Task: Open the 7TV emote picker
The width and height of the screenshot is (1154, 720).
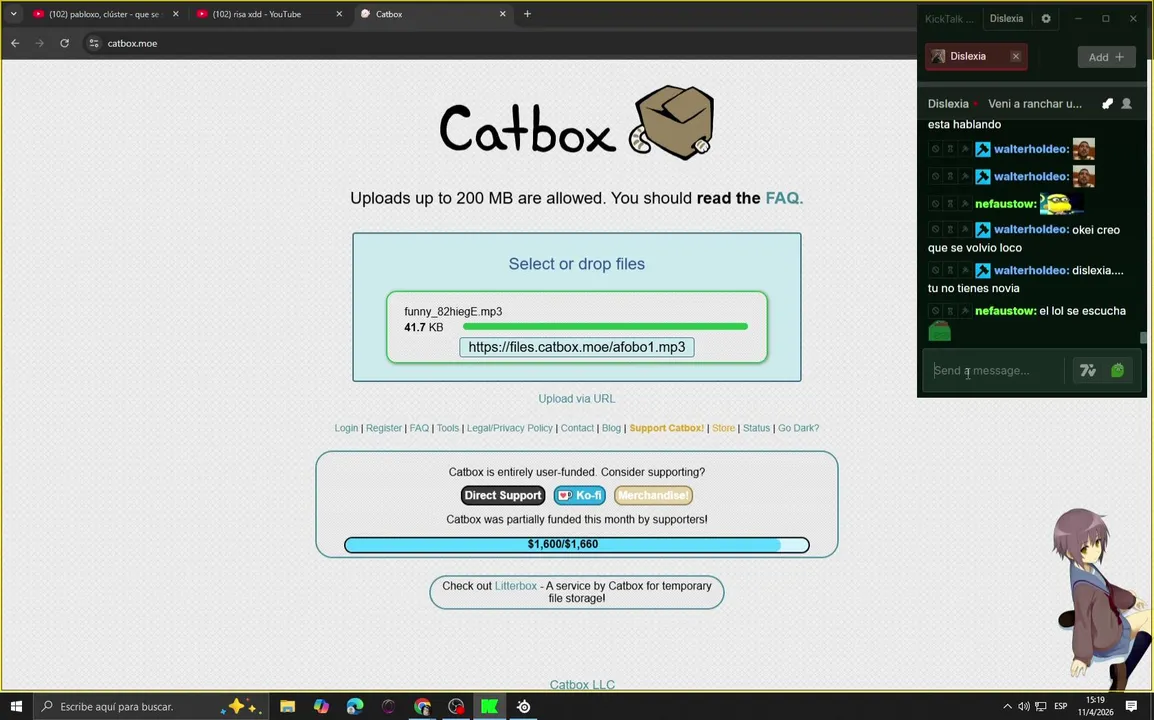Action: 1088,370
